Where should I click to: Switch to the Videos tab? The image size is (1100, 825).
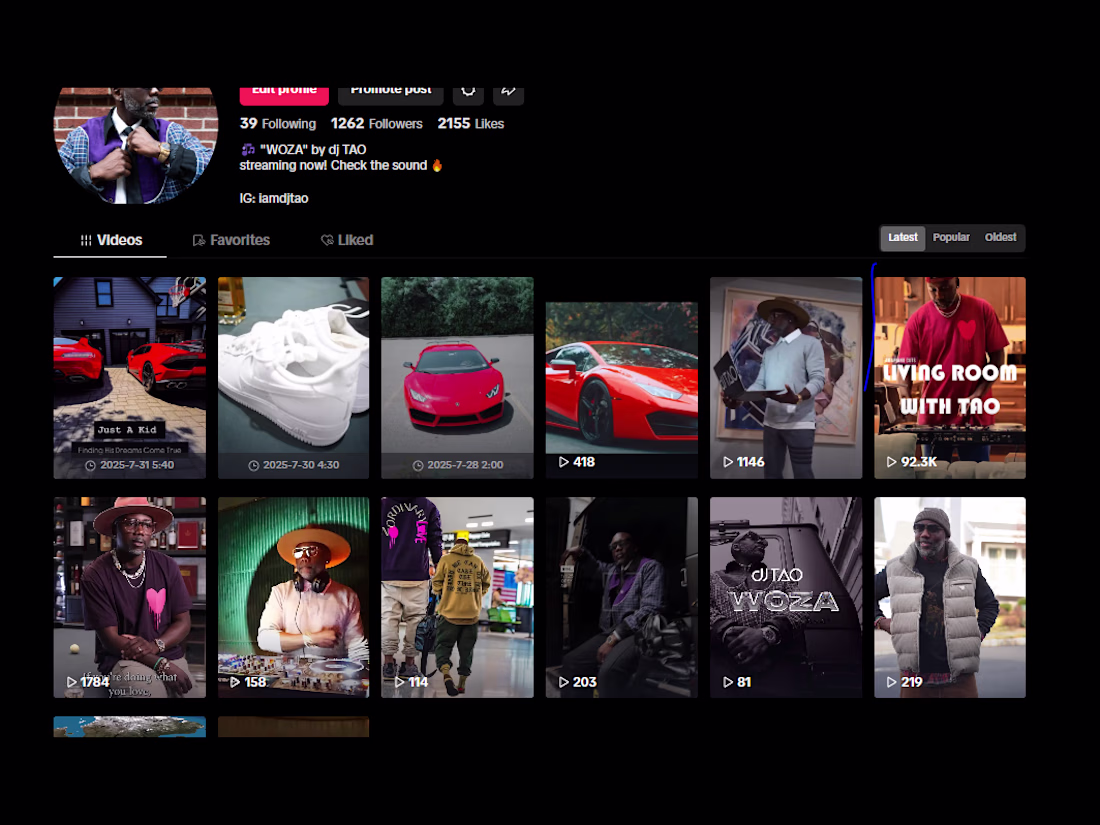[x=110, y=240]
